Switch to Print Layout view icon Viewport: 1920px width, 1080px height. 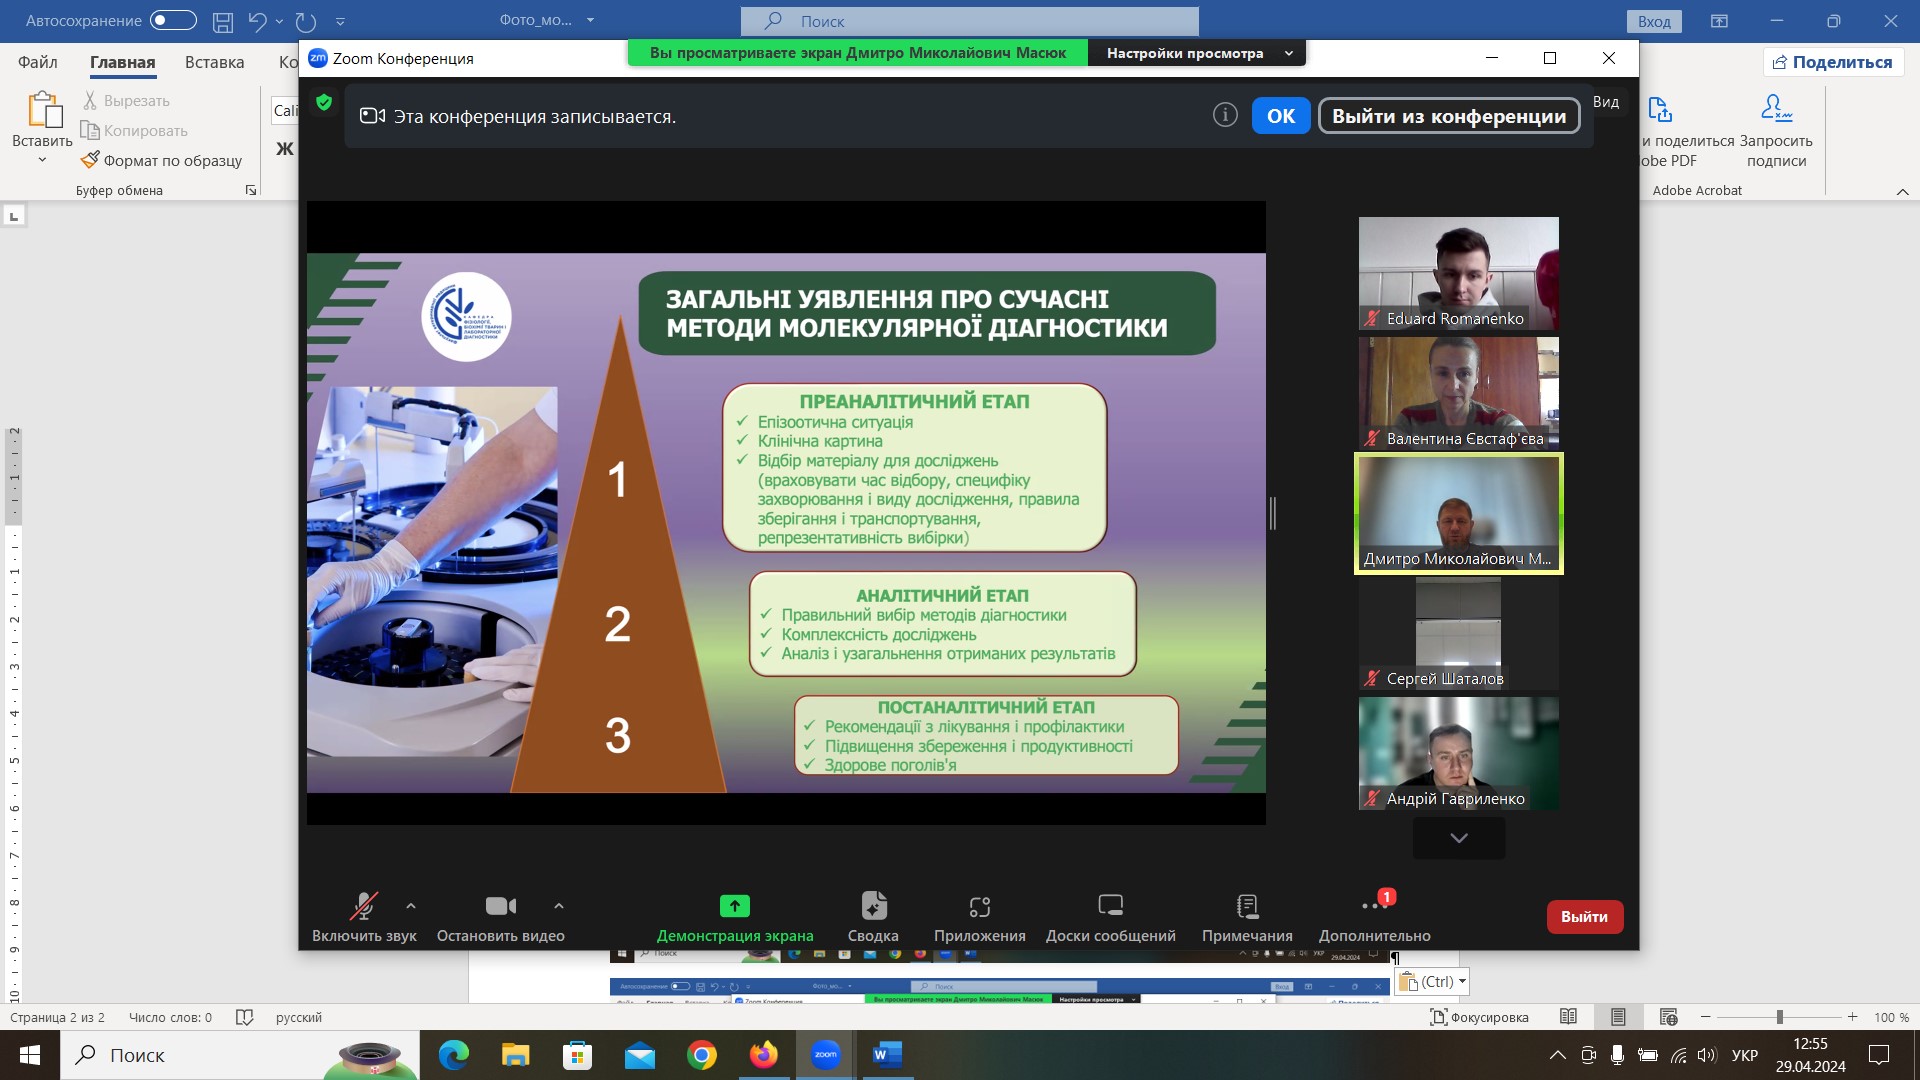tap(1618, 1017)
